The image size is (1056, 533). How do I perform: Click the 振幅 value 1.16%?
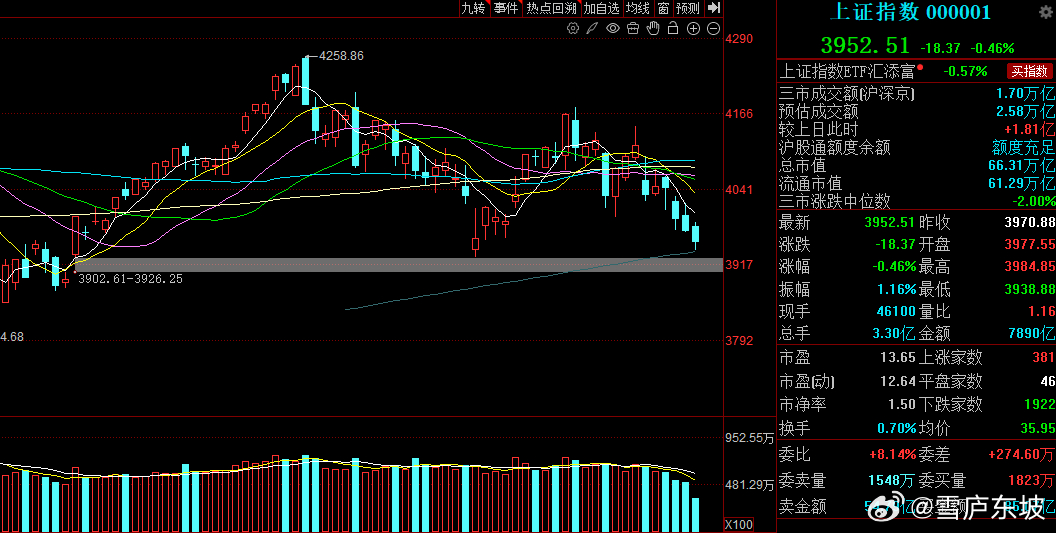[x=896, y=289]
